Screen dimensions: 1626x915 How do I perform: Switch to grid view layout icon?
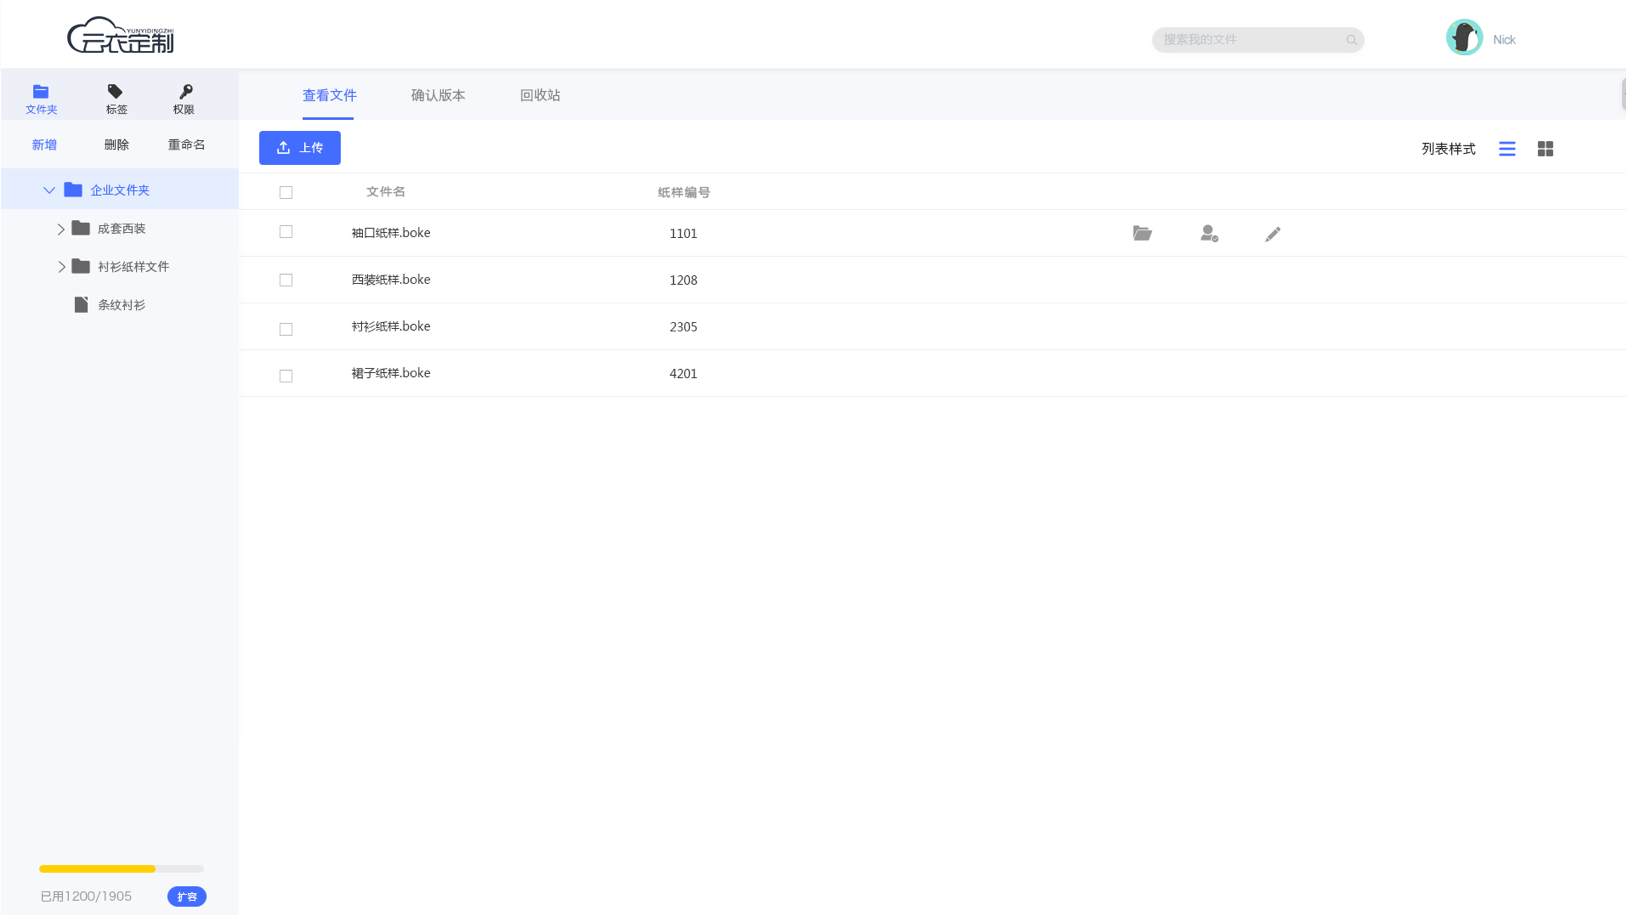[x=1545, y=149]
